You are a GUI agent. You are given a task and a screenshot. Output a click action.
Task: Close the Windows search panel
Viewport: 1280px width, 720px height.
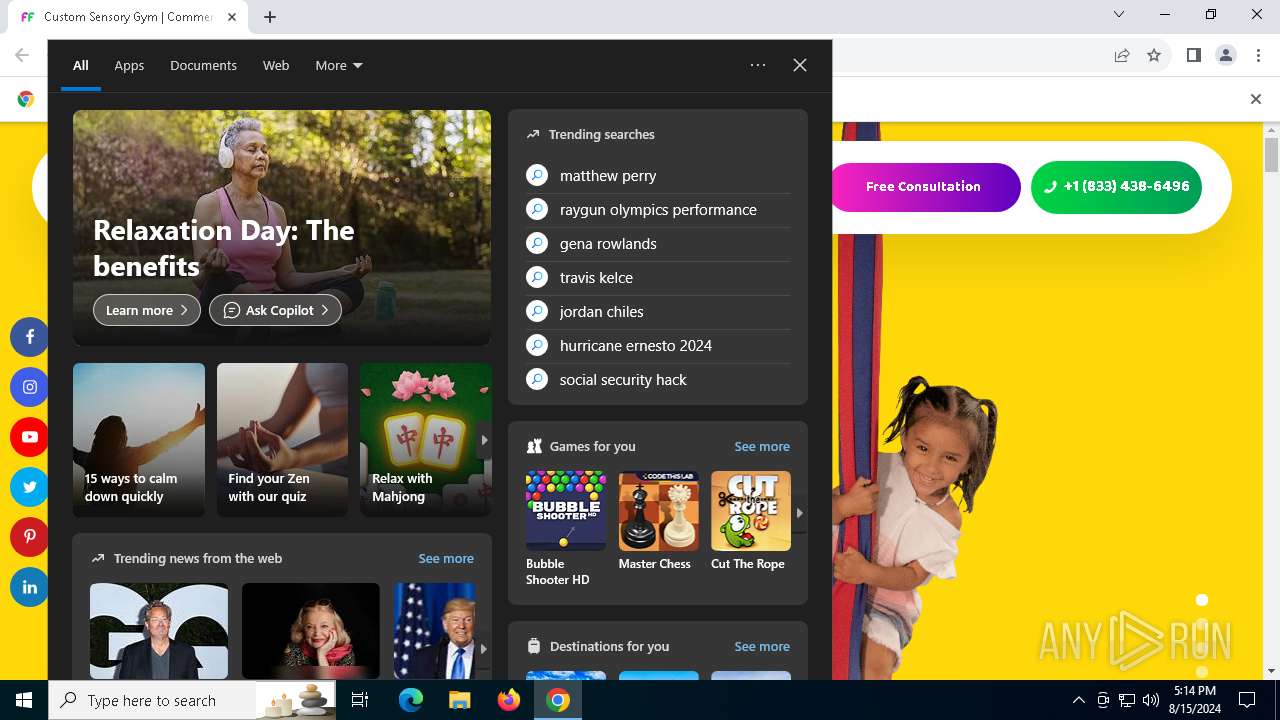(x=800, y=65)
